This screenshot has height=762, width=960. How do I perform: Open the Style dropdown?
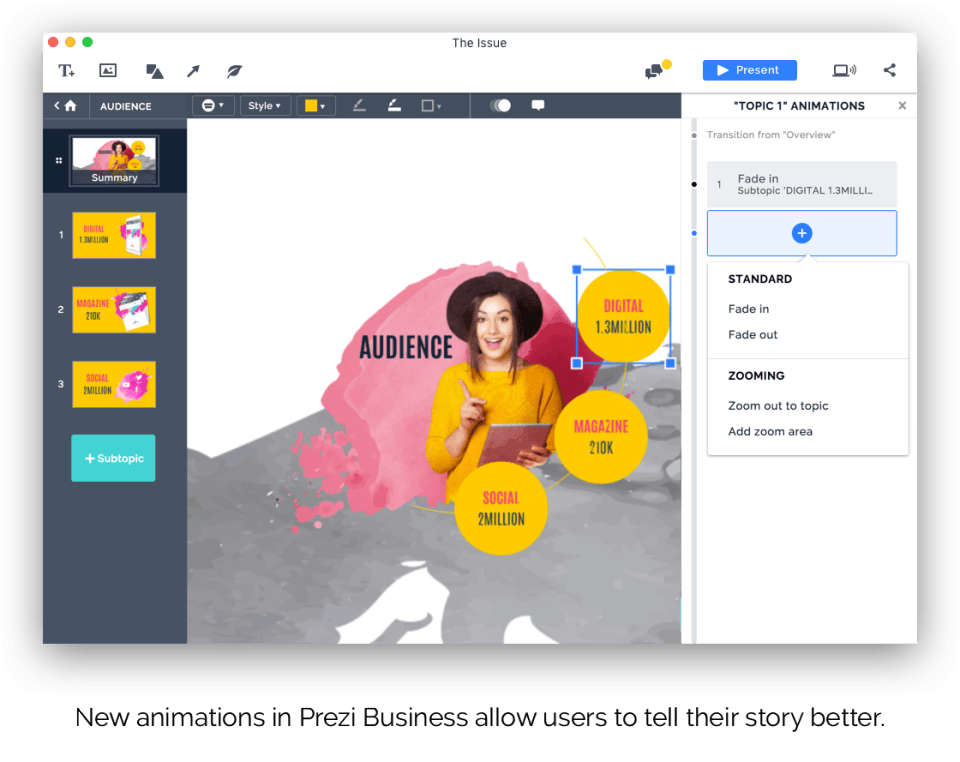(265, 105)
